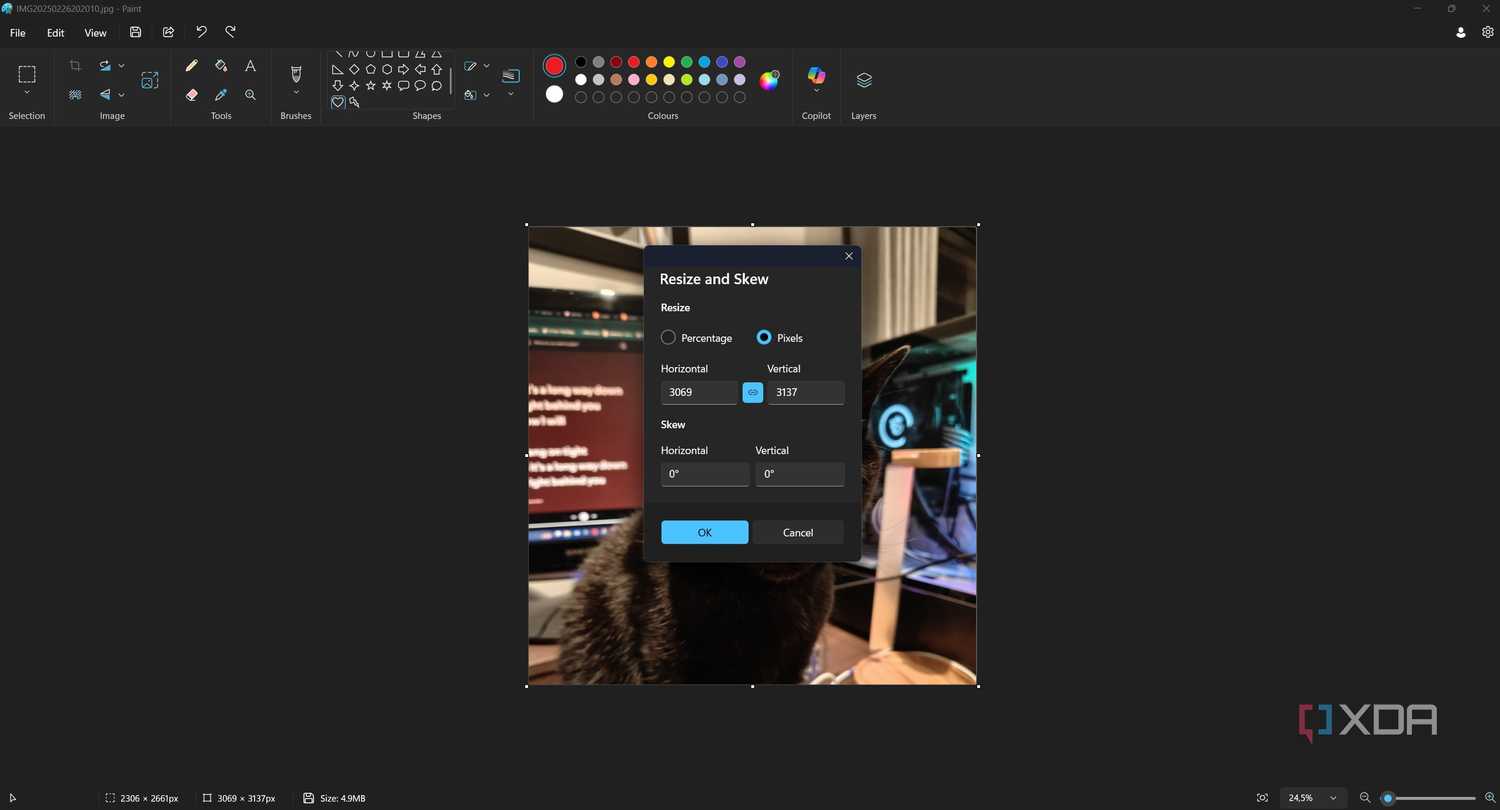Open the Edit colours wheel
The width and height of the screenshot is (1500, 810).
tap(769, 80)
